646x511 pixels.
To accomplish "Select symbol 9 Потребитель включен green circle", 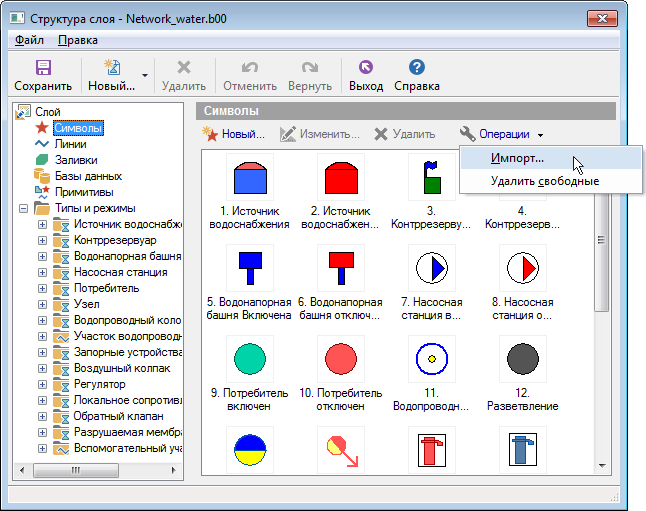I will click(x=247, y=358).
